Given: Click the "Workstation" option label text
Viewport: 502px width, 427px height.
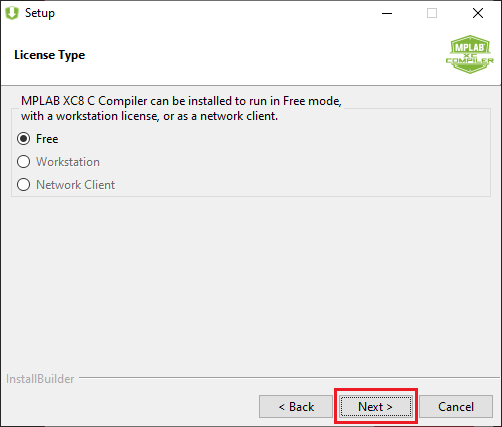Looking at the screenshot, I should pos(68,162).
